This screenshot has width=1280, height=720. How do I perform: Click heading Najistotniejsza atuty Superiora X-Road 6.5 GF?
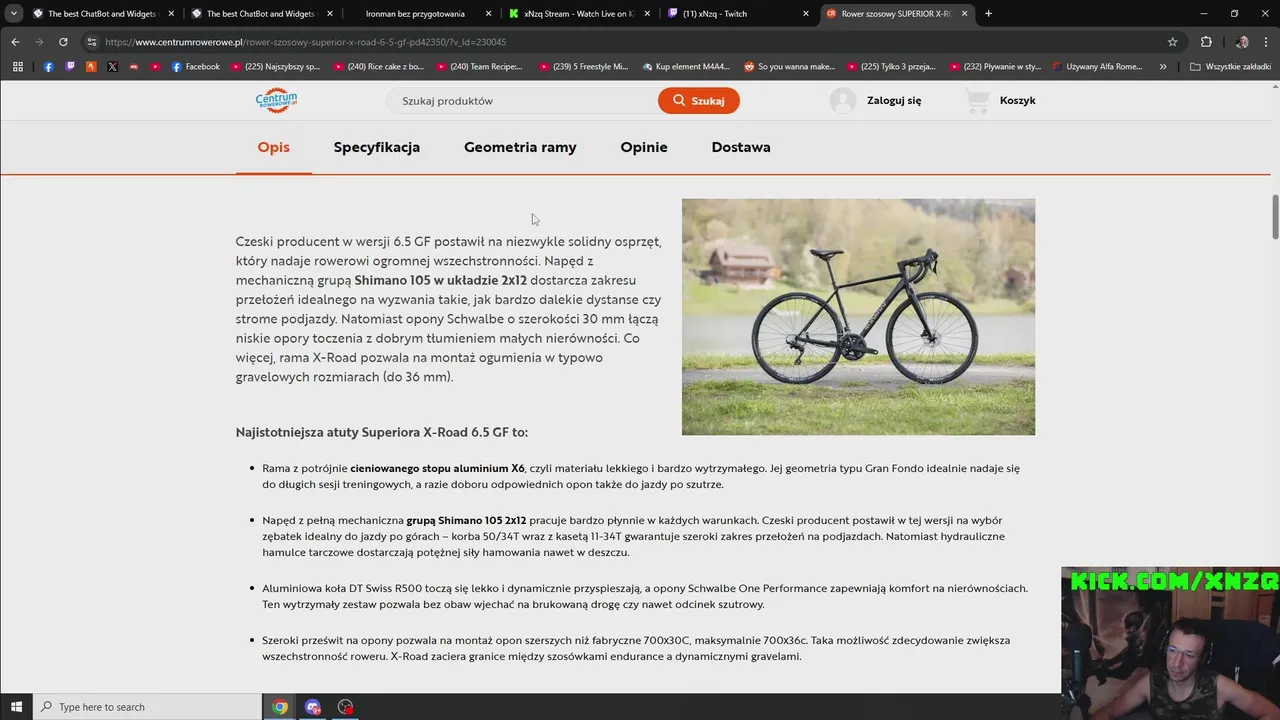coord(382,432)
